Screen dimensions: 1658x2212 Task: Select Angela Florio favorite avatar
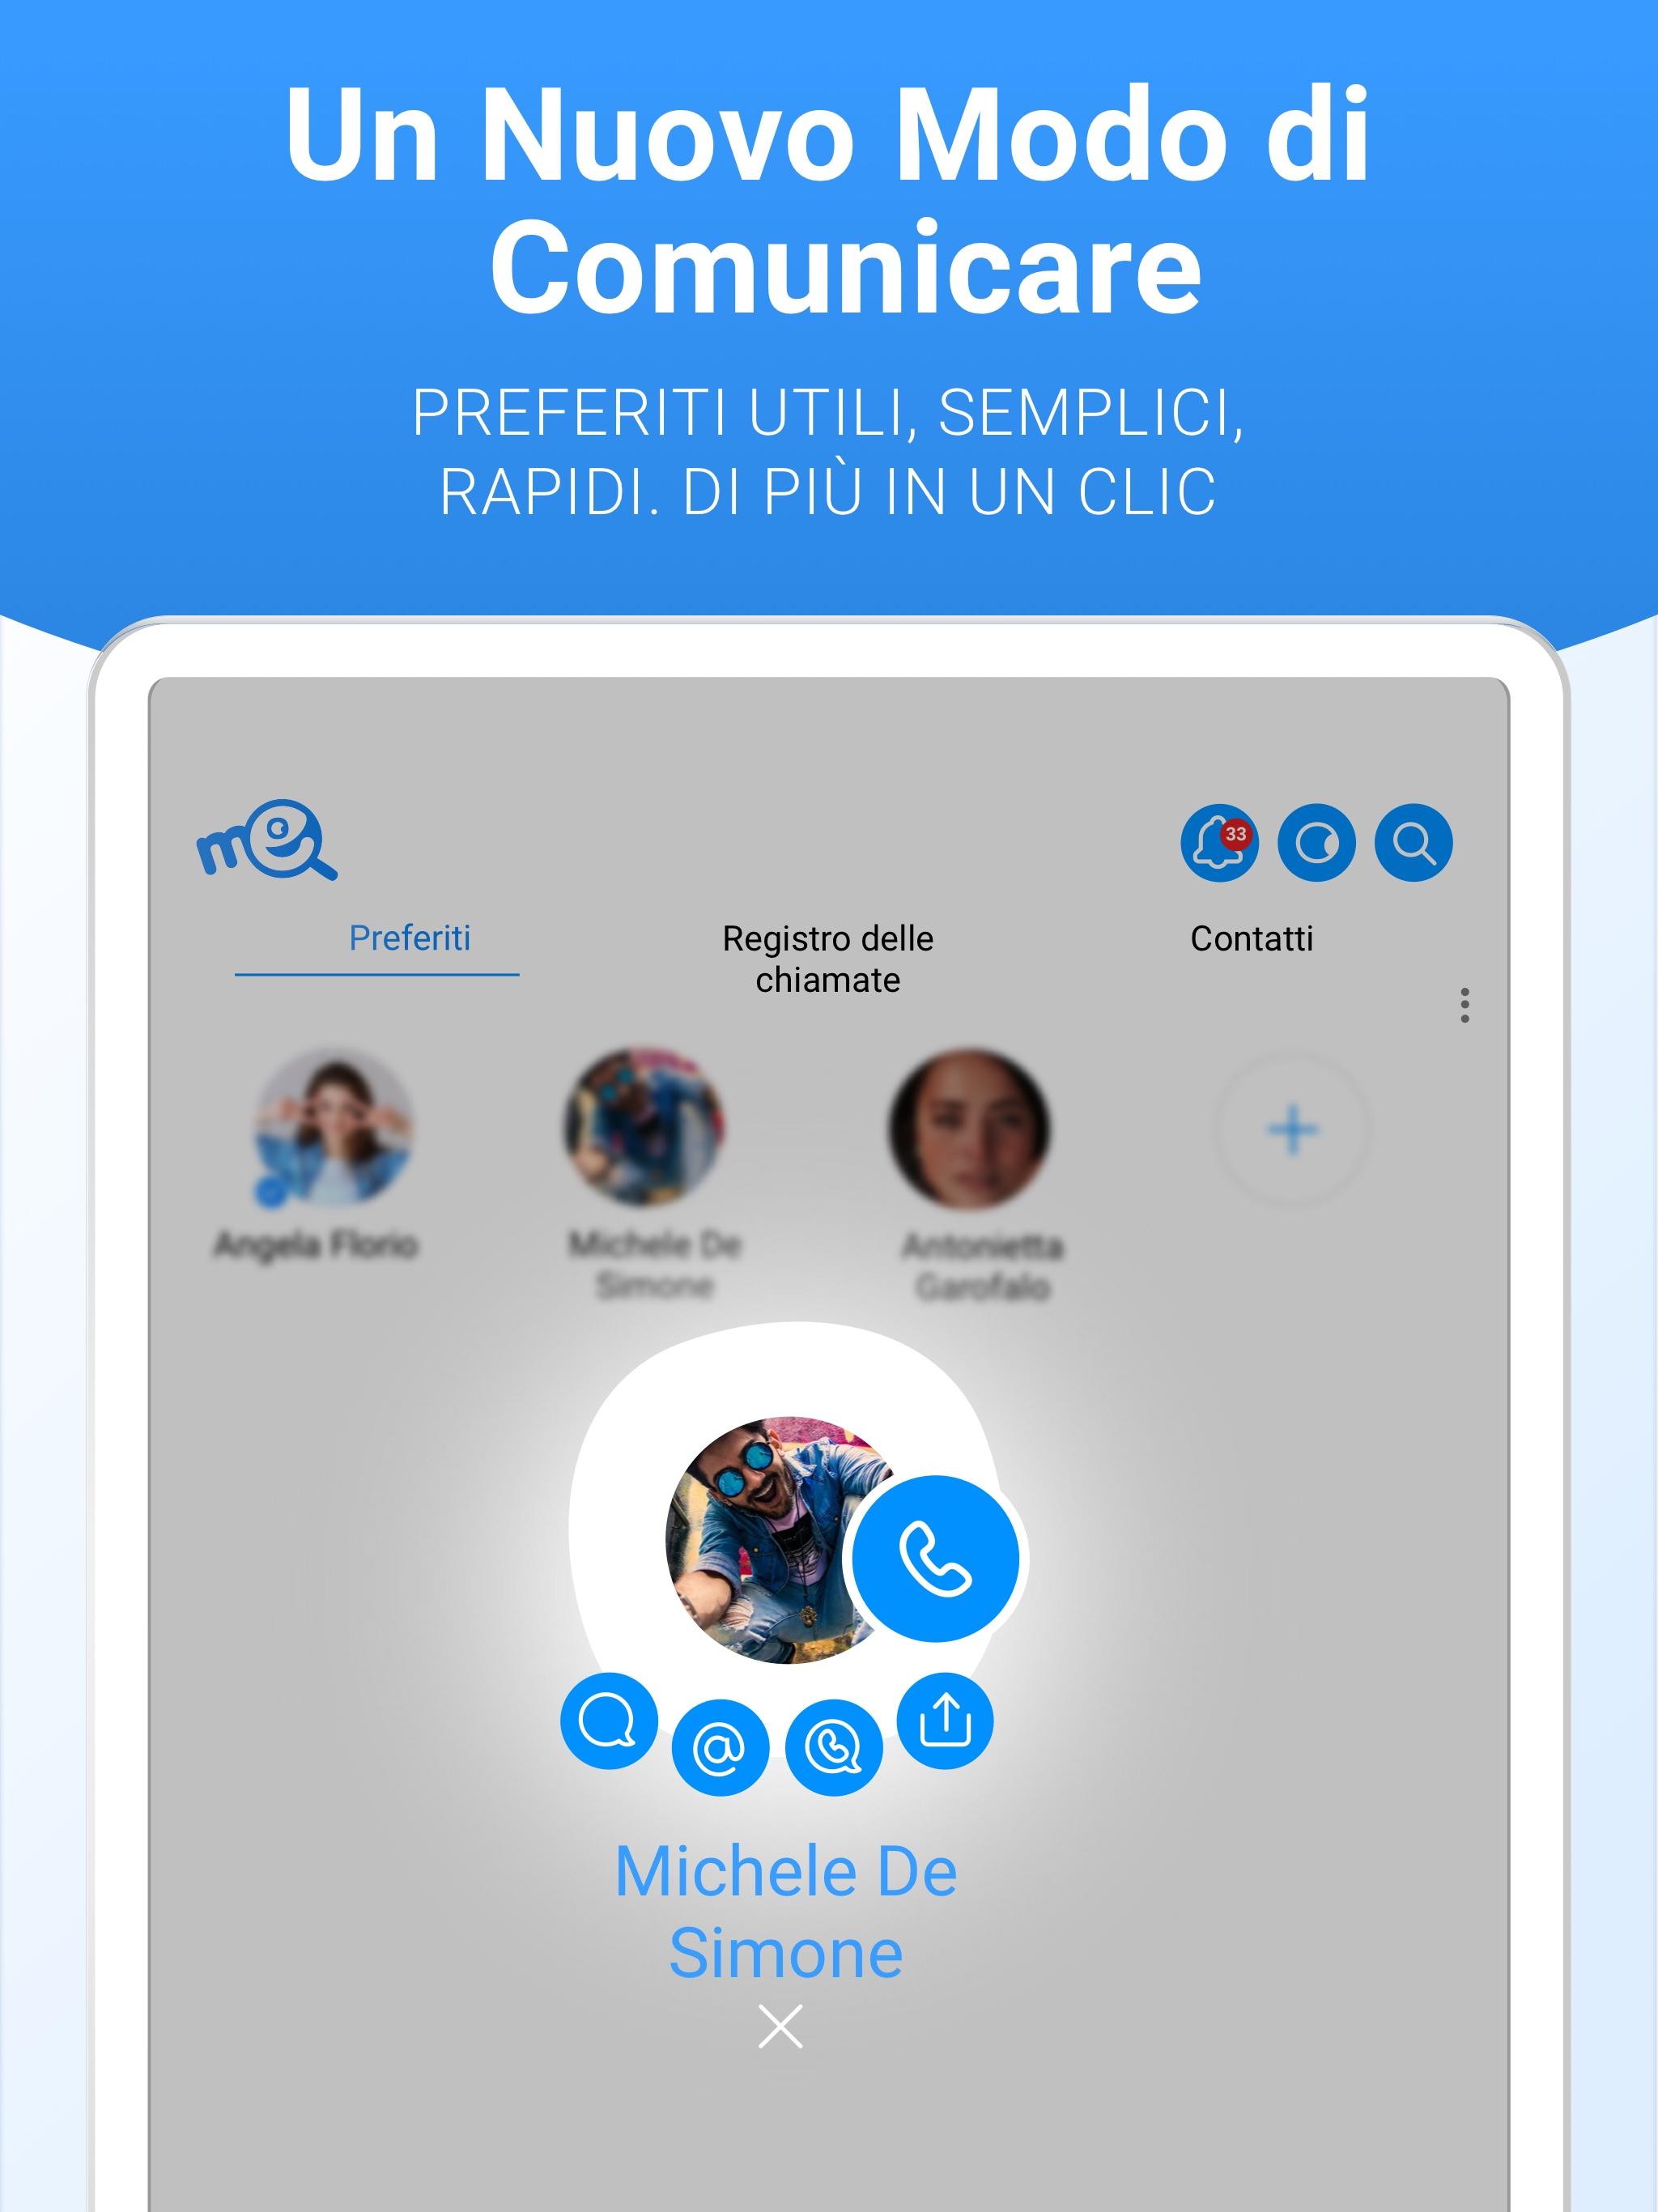coord(333,1127)
